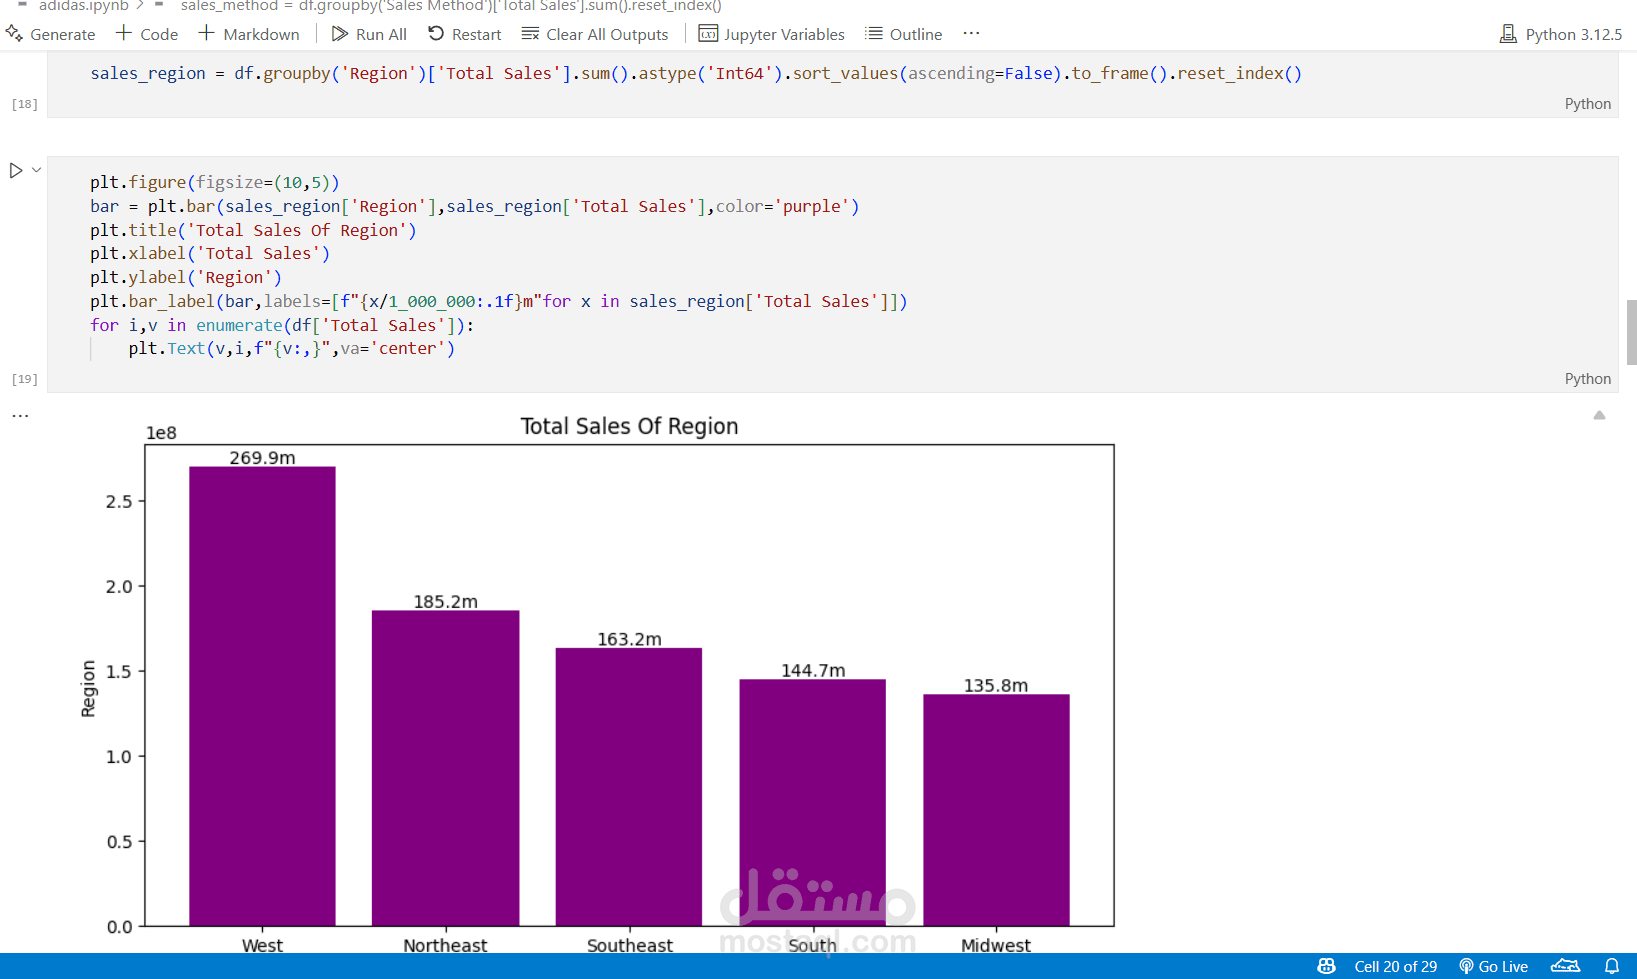Click the 'bar = plt.bar' code line

[474, 206]
